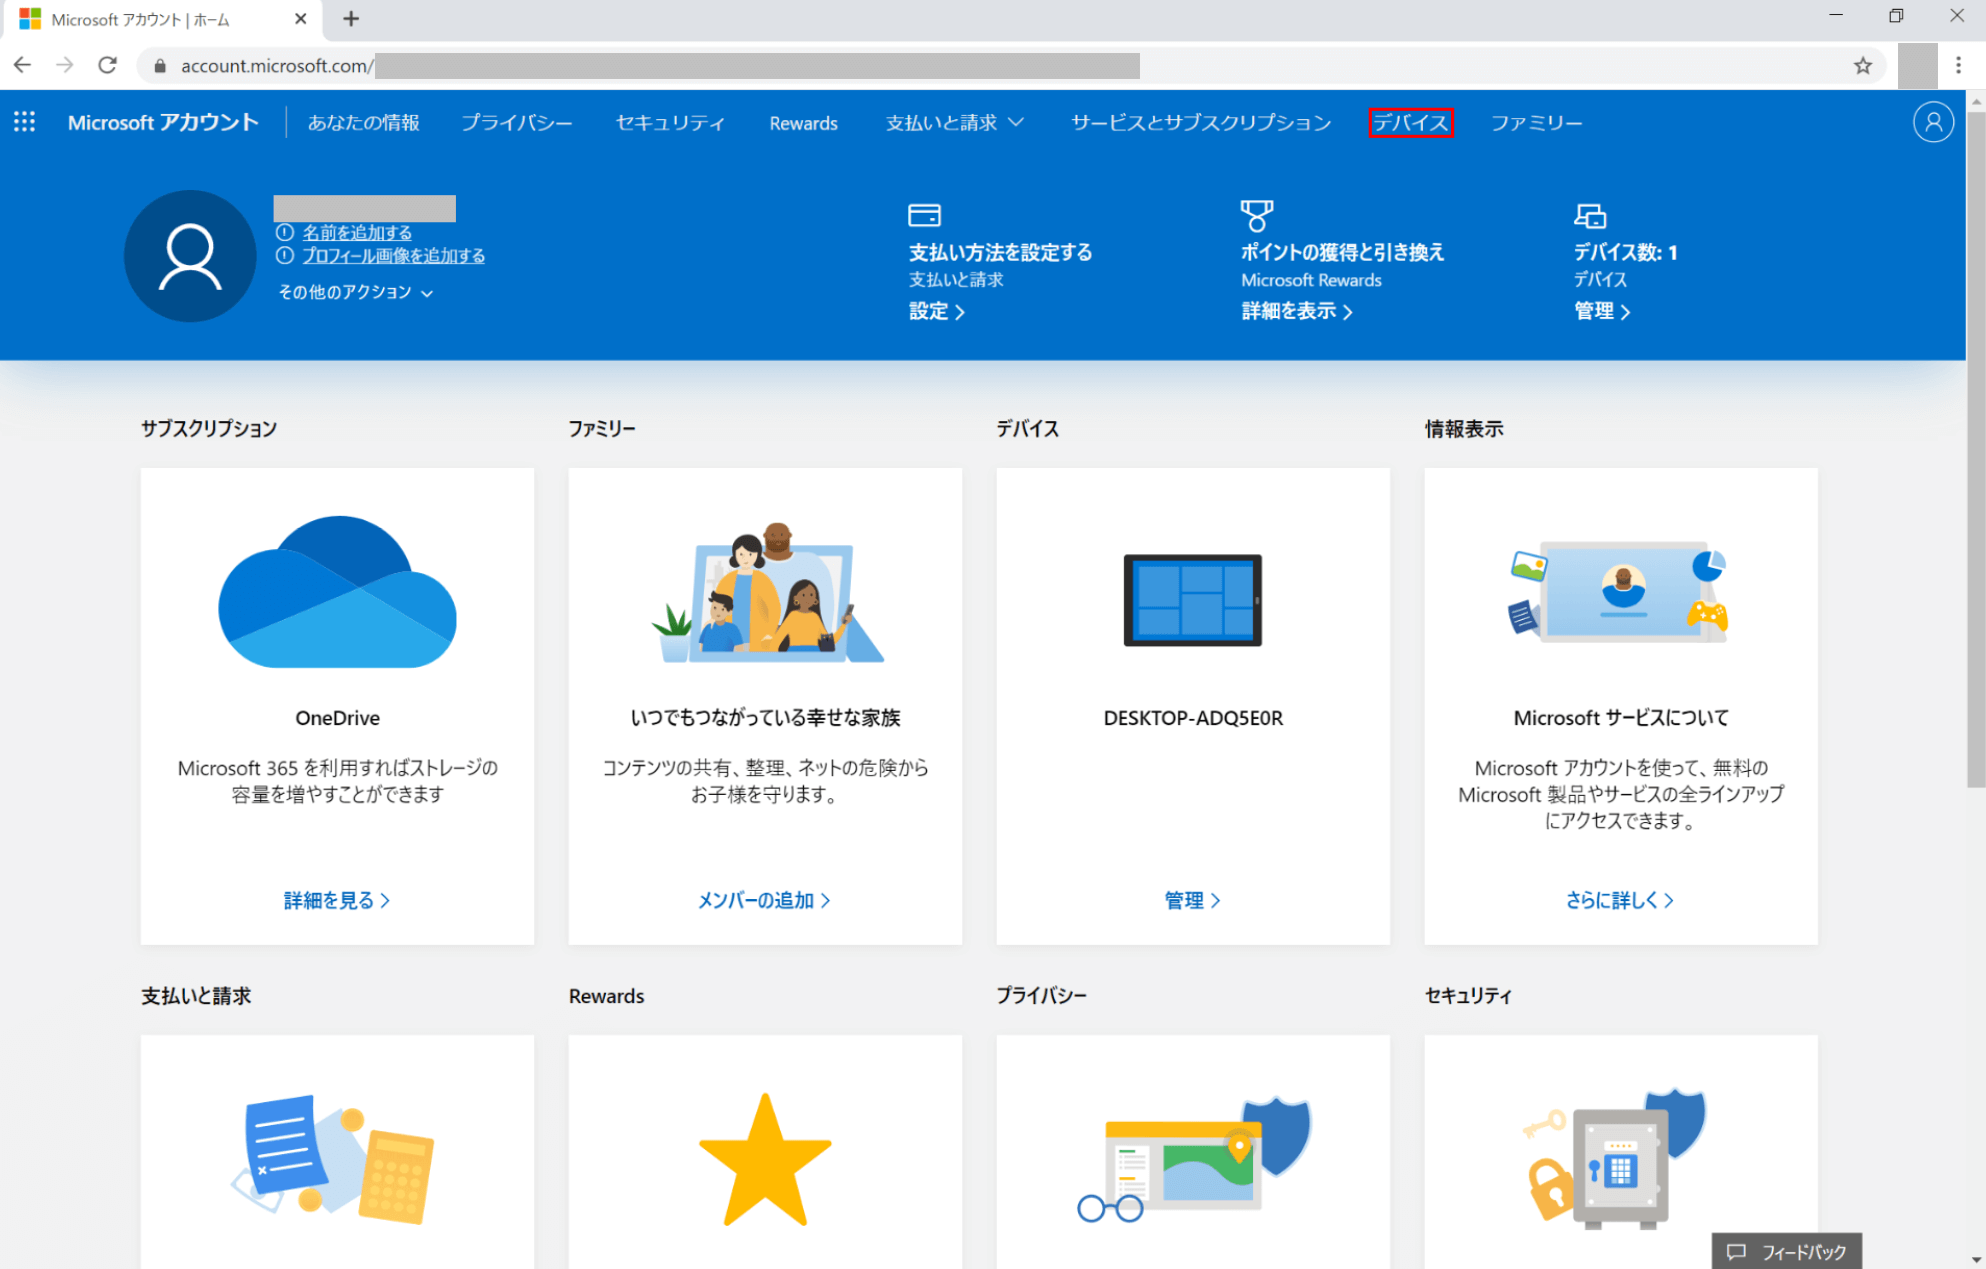Click the yellow Rewards star image
Image resolution: width=1986 pixels, height=1269 pixels.
point(765,1160)
